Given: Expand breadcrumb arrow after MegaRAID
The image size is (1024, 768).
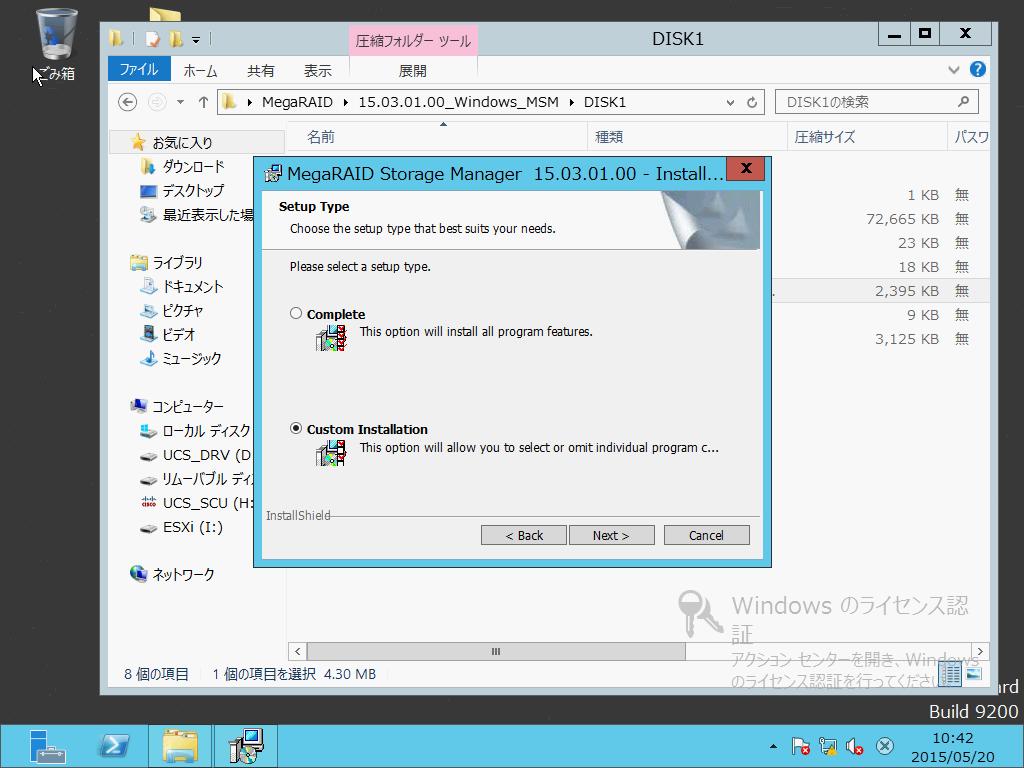Looking at the screenshot, I should pyautogui.click(x=345, y=103).
